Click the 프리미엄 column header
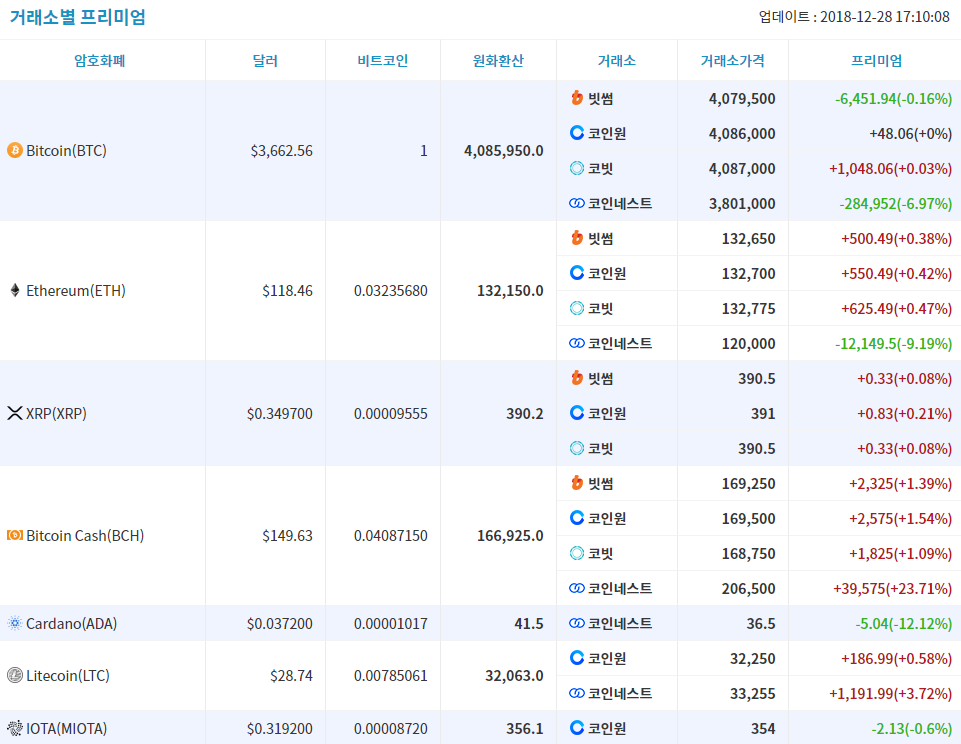Screen dimensions: 961x744 (876, 61)
